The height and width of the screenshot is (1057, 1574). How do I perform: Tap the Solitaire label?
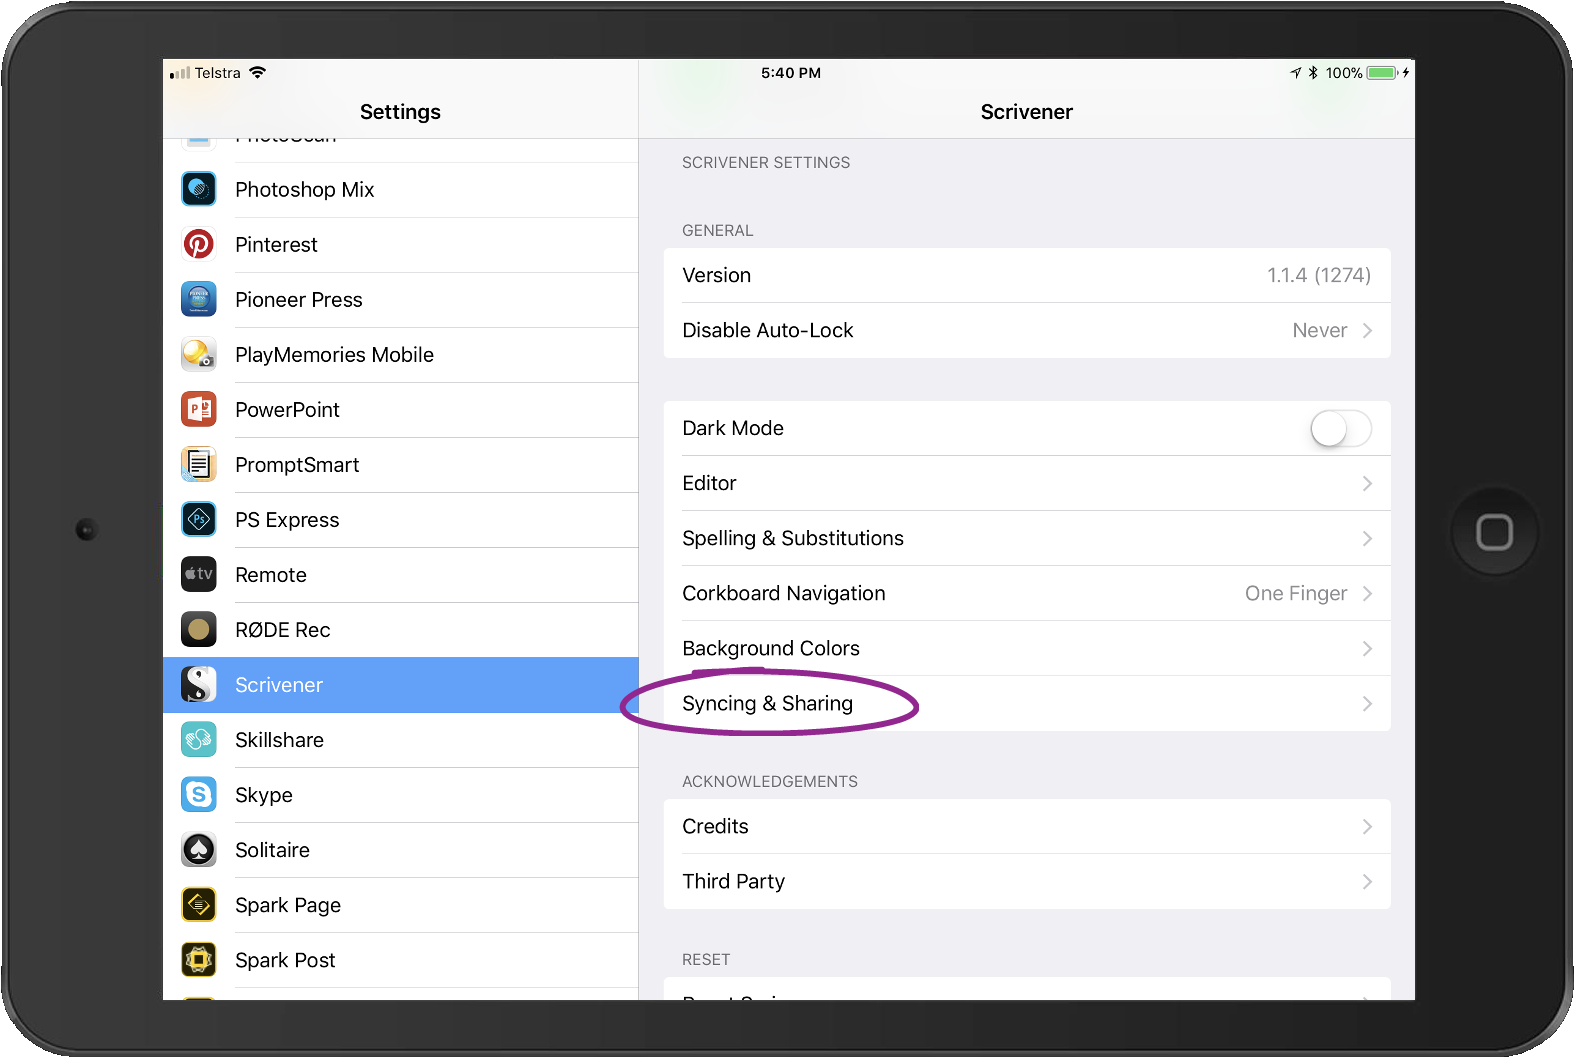[272, 850]
